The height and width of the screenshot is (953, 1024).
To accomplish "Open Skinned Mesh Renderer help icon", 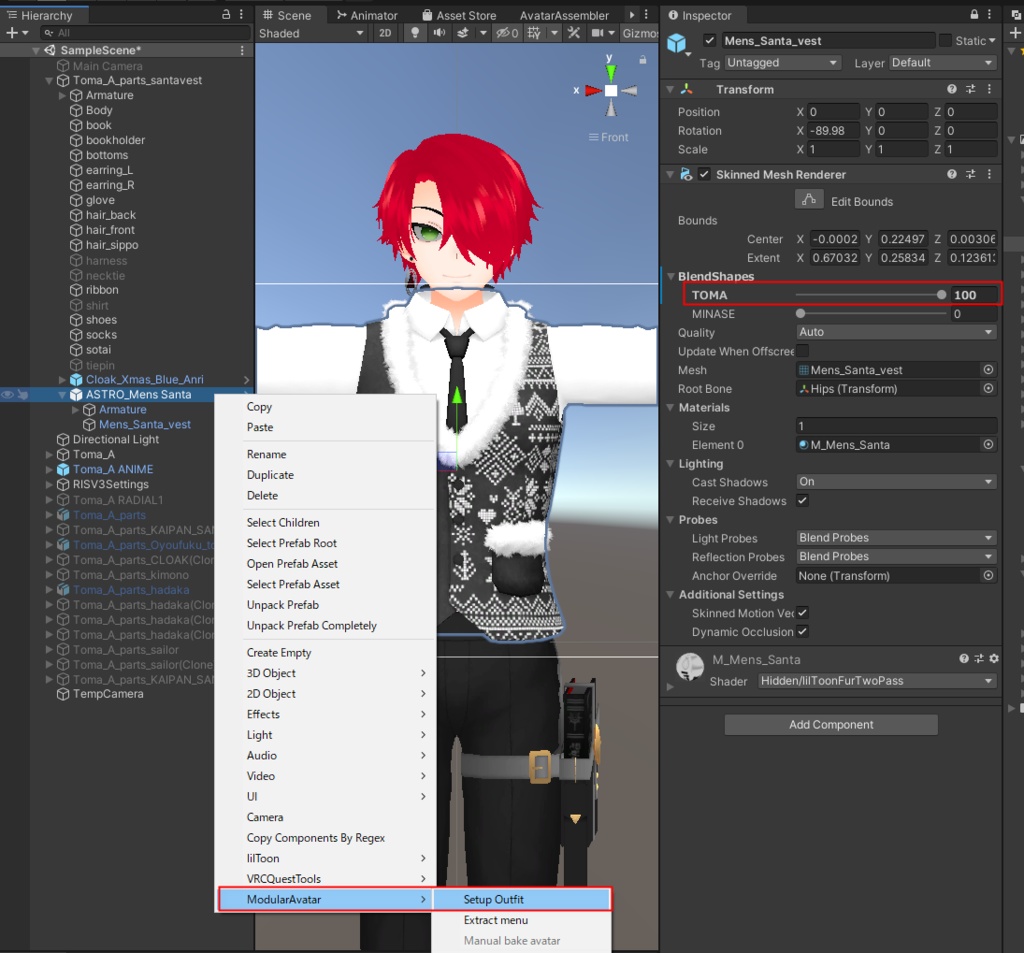I will click(x=952, y=174).
